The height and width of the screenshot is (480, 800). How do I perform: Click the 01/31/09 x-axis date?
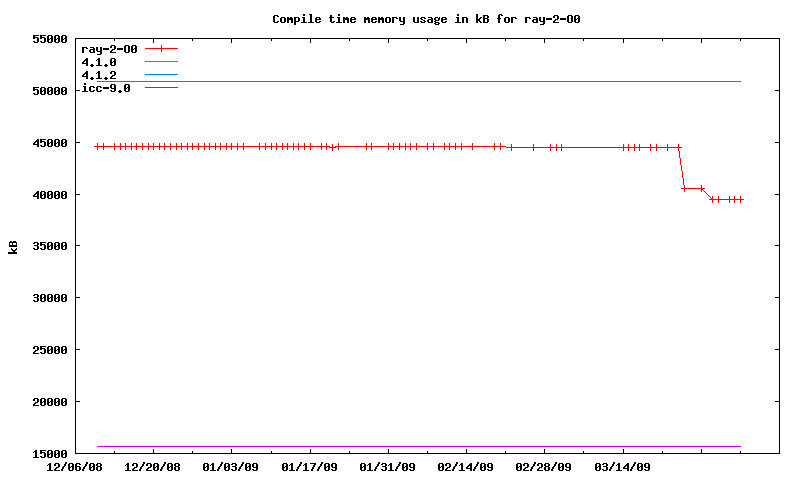point(387,467)
